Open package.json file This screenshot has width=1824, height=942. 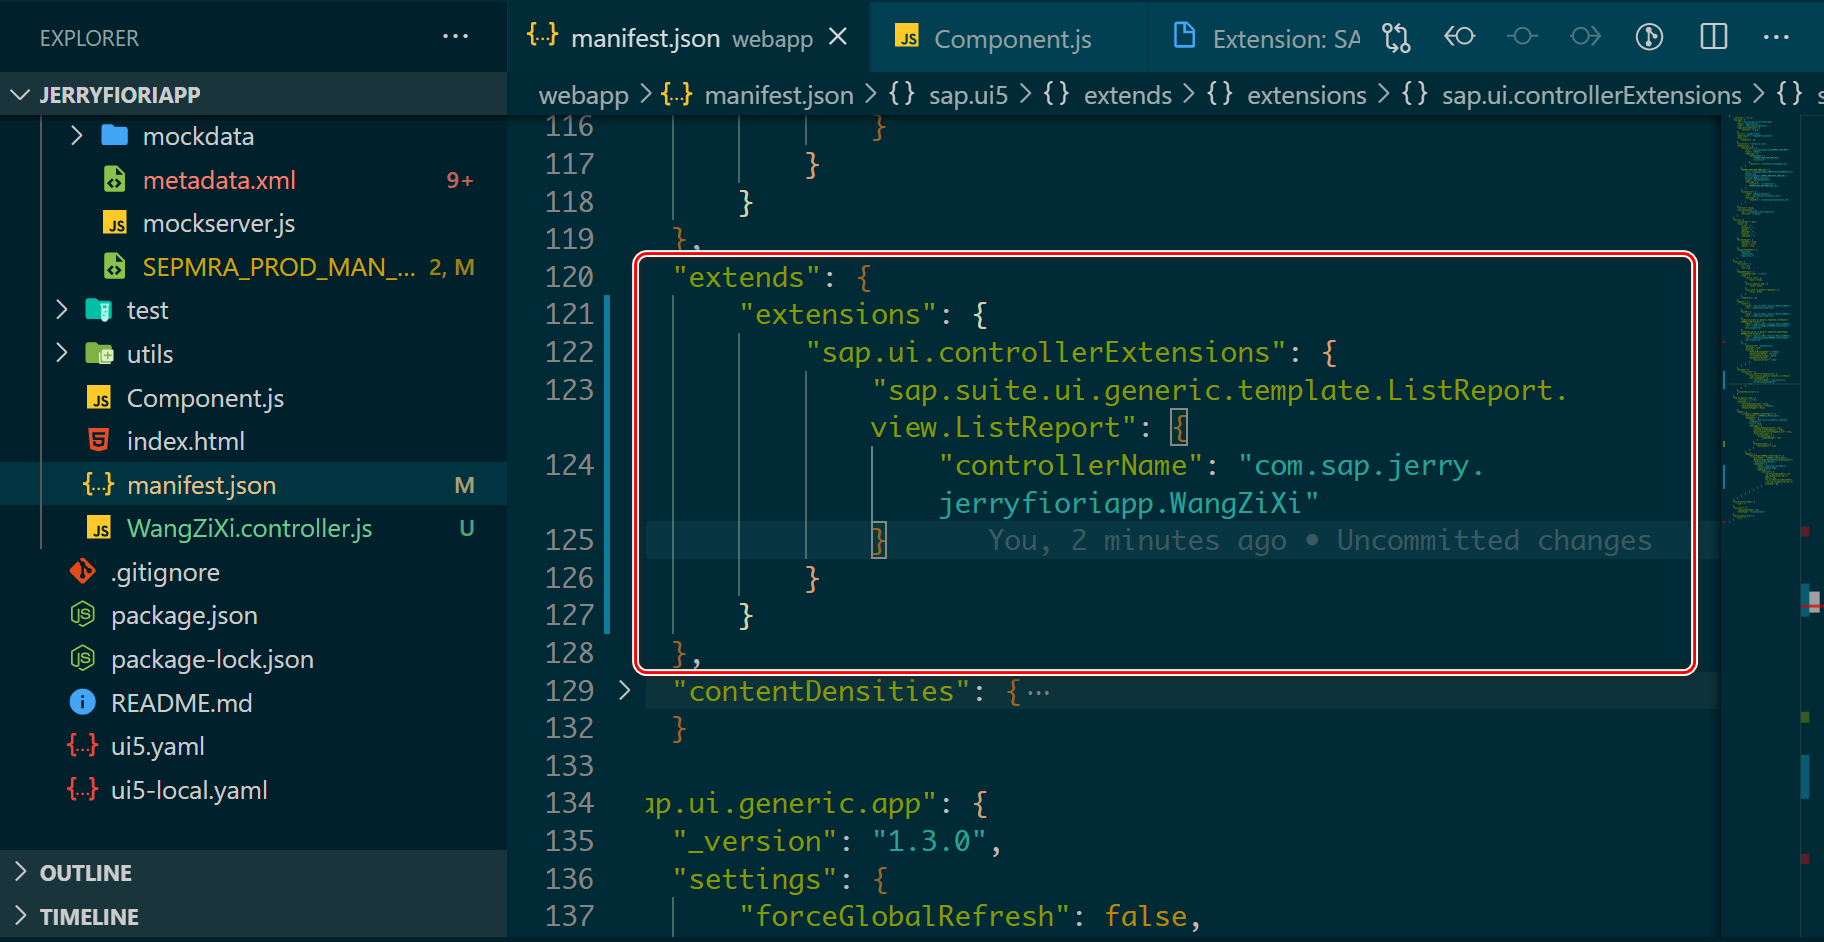(184, 615)
